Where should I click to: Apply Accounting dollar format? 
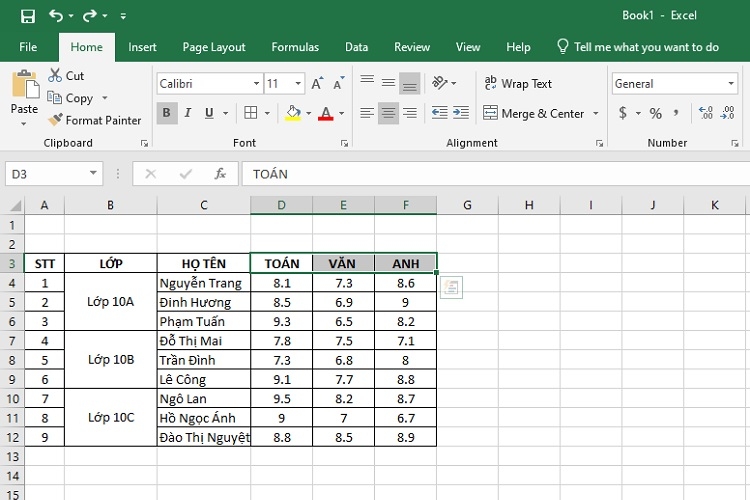click(623, 113)
